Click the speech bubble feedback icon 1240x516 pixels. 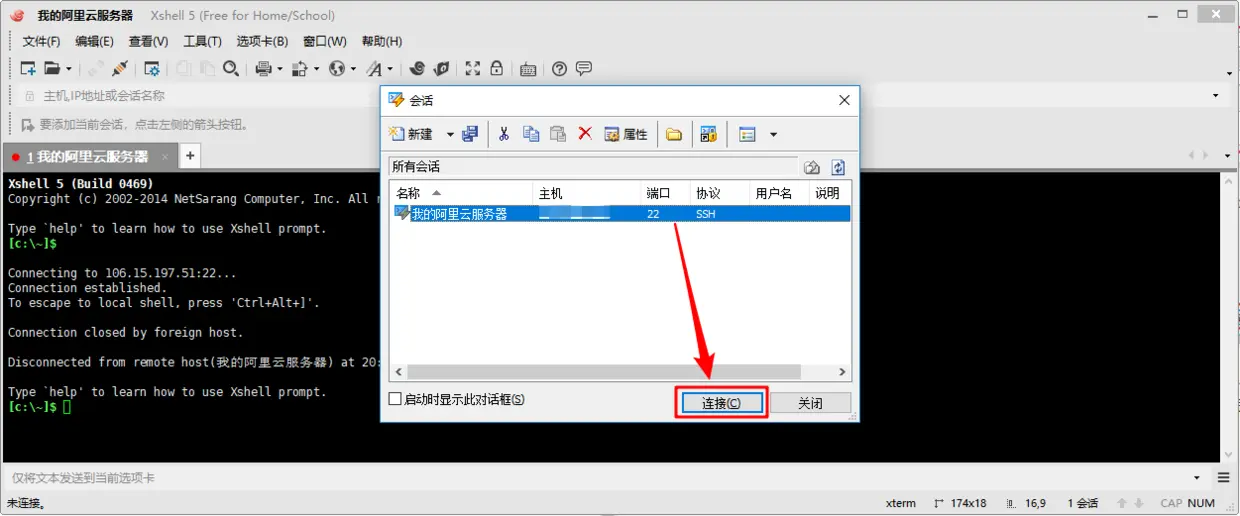tap(584, 69)
